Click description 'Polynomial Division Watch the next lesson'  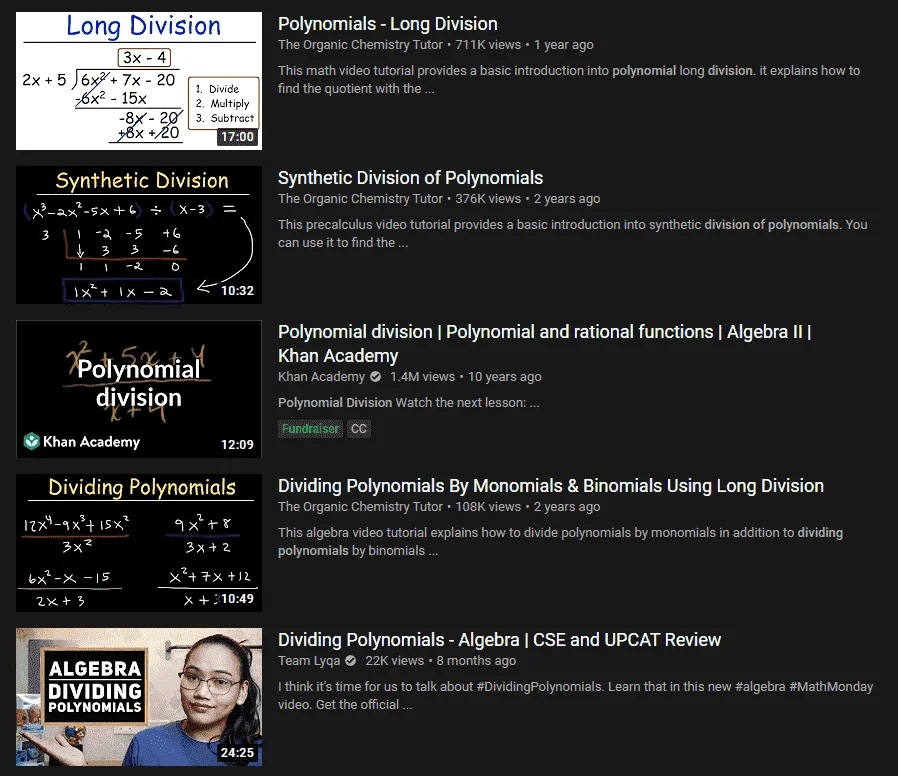tap(408, 403)
